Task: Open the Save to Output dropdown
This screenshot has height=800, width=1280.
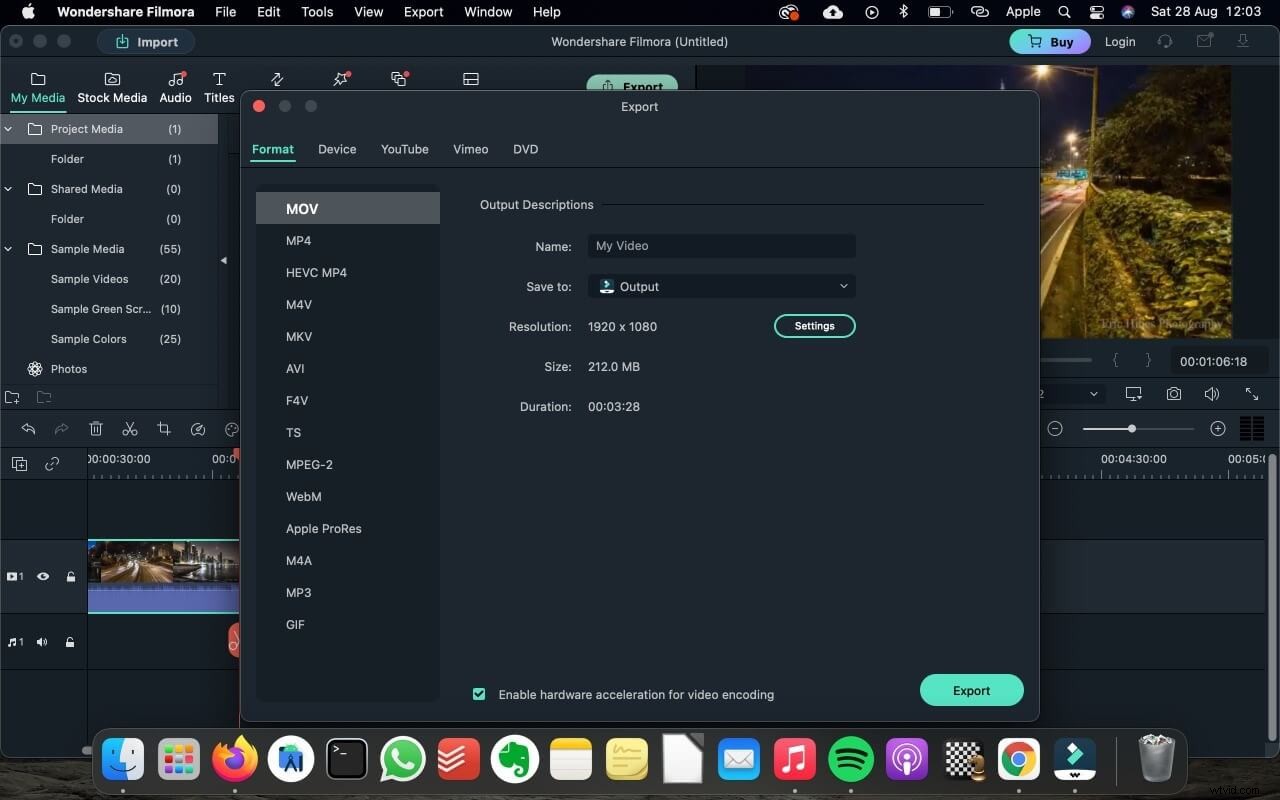Action: (x=722, y=286)
